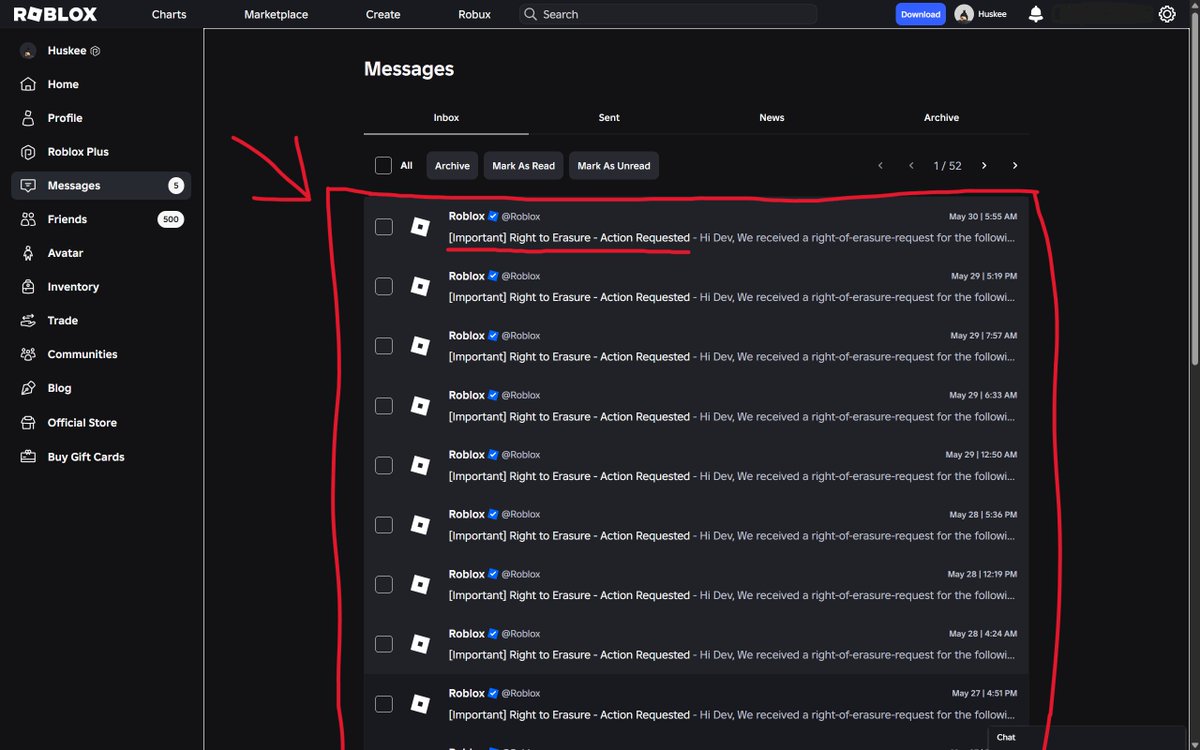
Task: Tick checkbox for May 27 4:51 PM message
Action: pos(384,704)
